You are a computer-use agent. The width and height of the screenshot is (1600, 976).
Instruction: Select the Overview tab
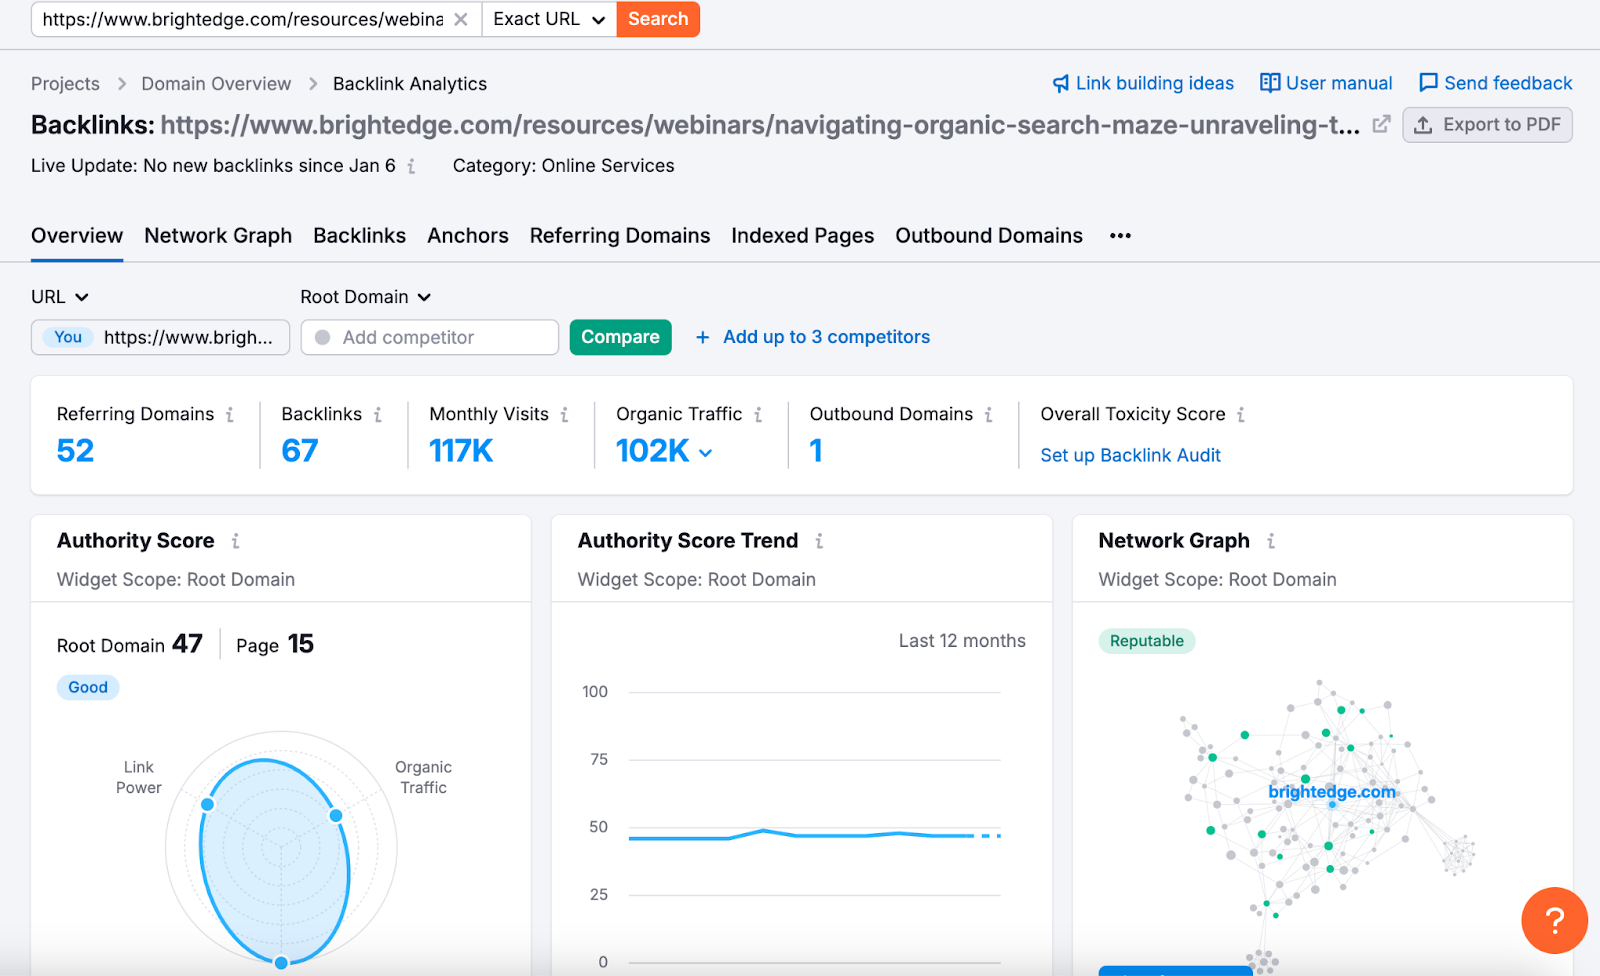(x=77, y=236)
